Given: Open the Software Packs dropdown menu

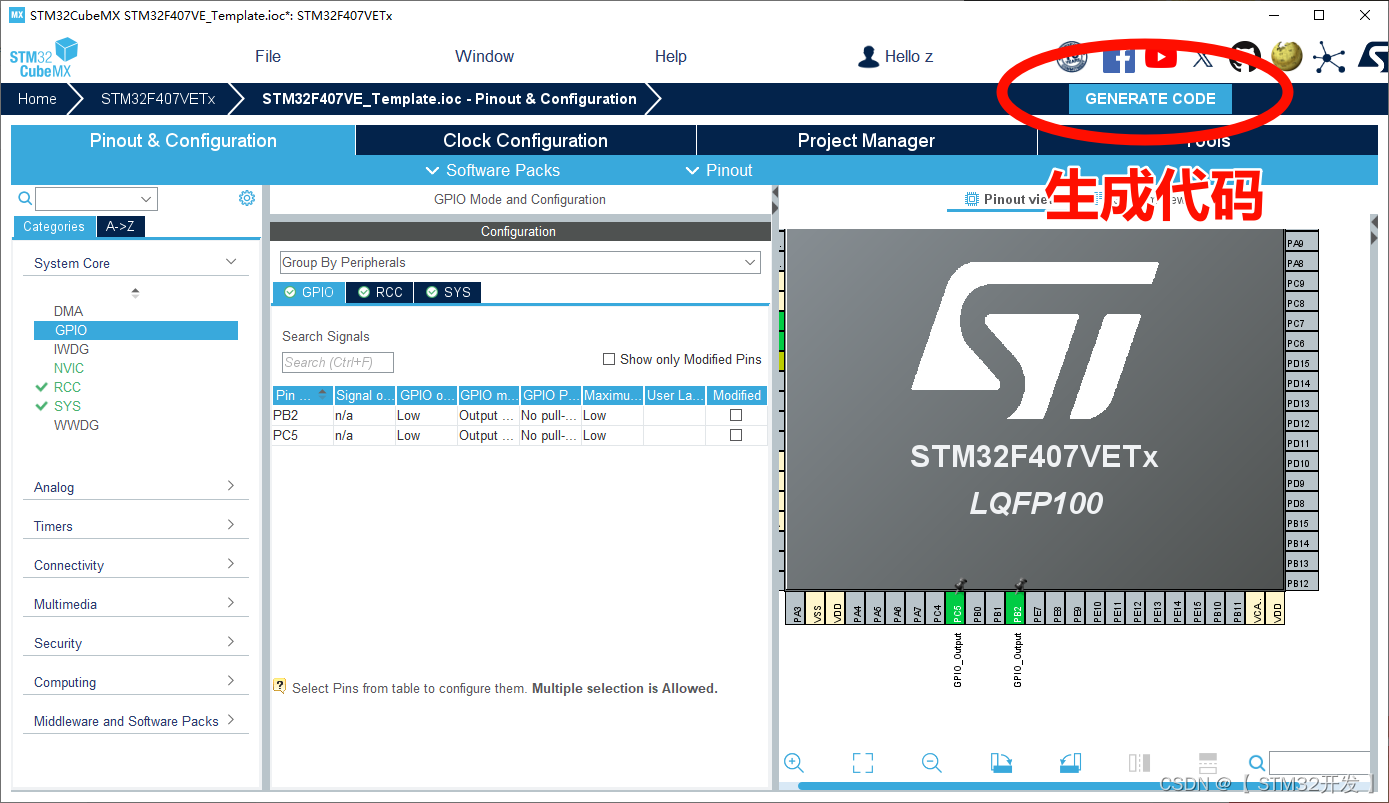Looking at the screenshot, I should 493,170.
